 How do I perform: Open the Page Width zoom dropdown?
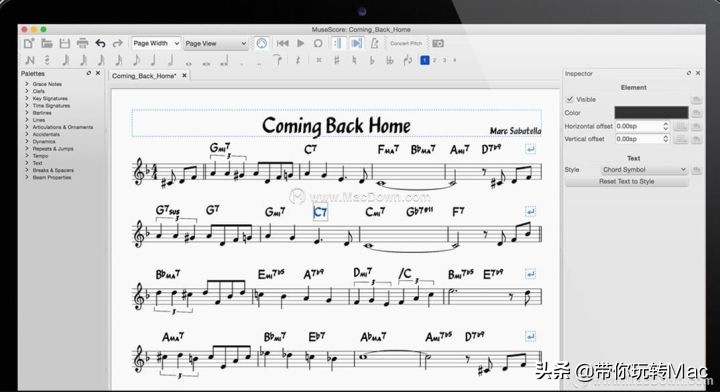[x=156, y=43]
